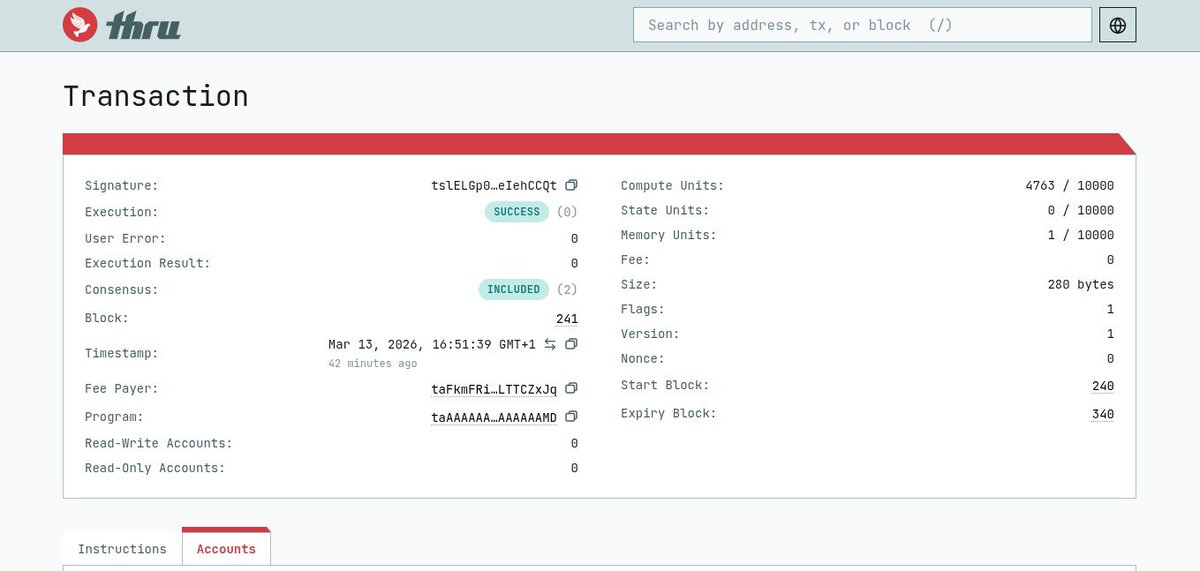This screenshot has height=571, width=1200.
Task: Click the signature tslELGp0…eIehCCQt
Action: coord(494,186)
